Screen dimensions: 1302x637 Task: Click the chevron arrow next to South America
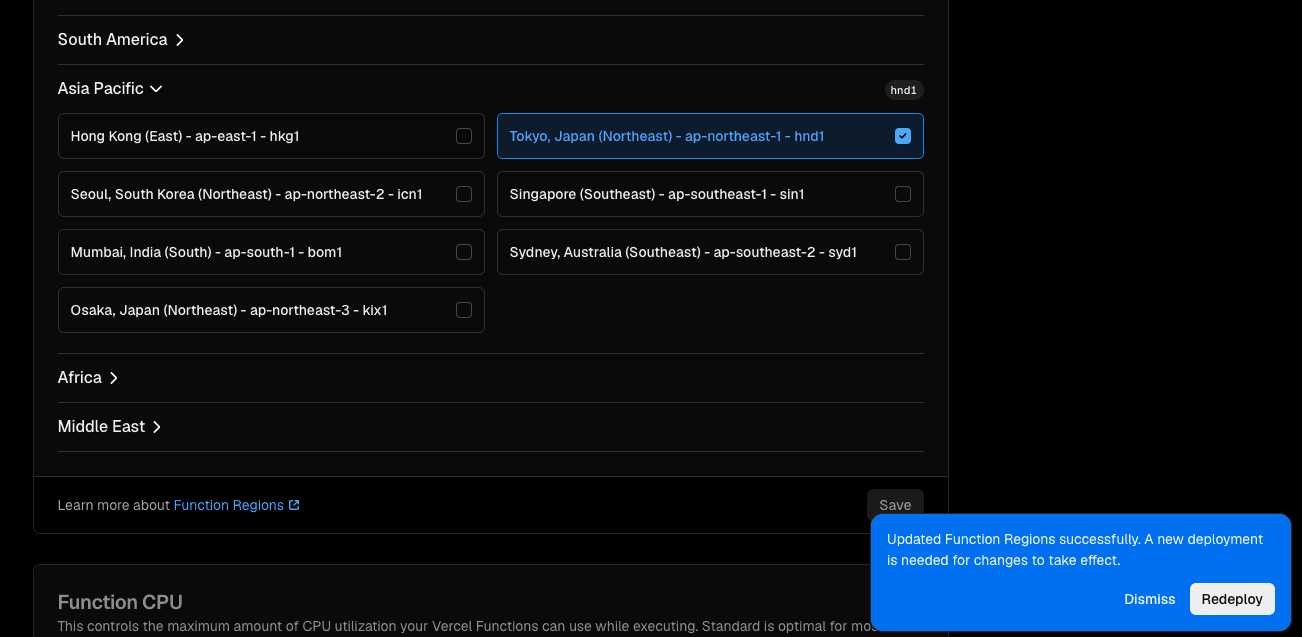point(180,40)
